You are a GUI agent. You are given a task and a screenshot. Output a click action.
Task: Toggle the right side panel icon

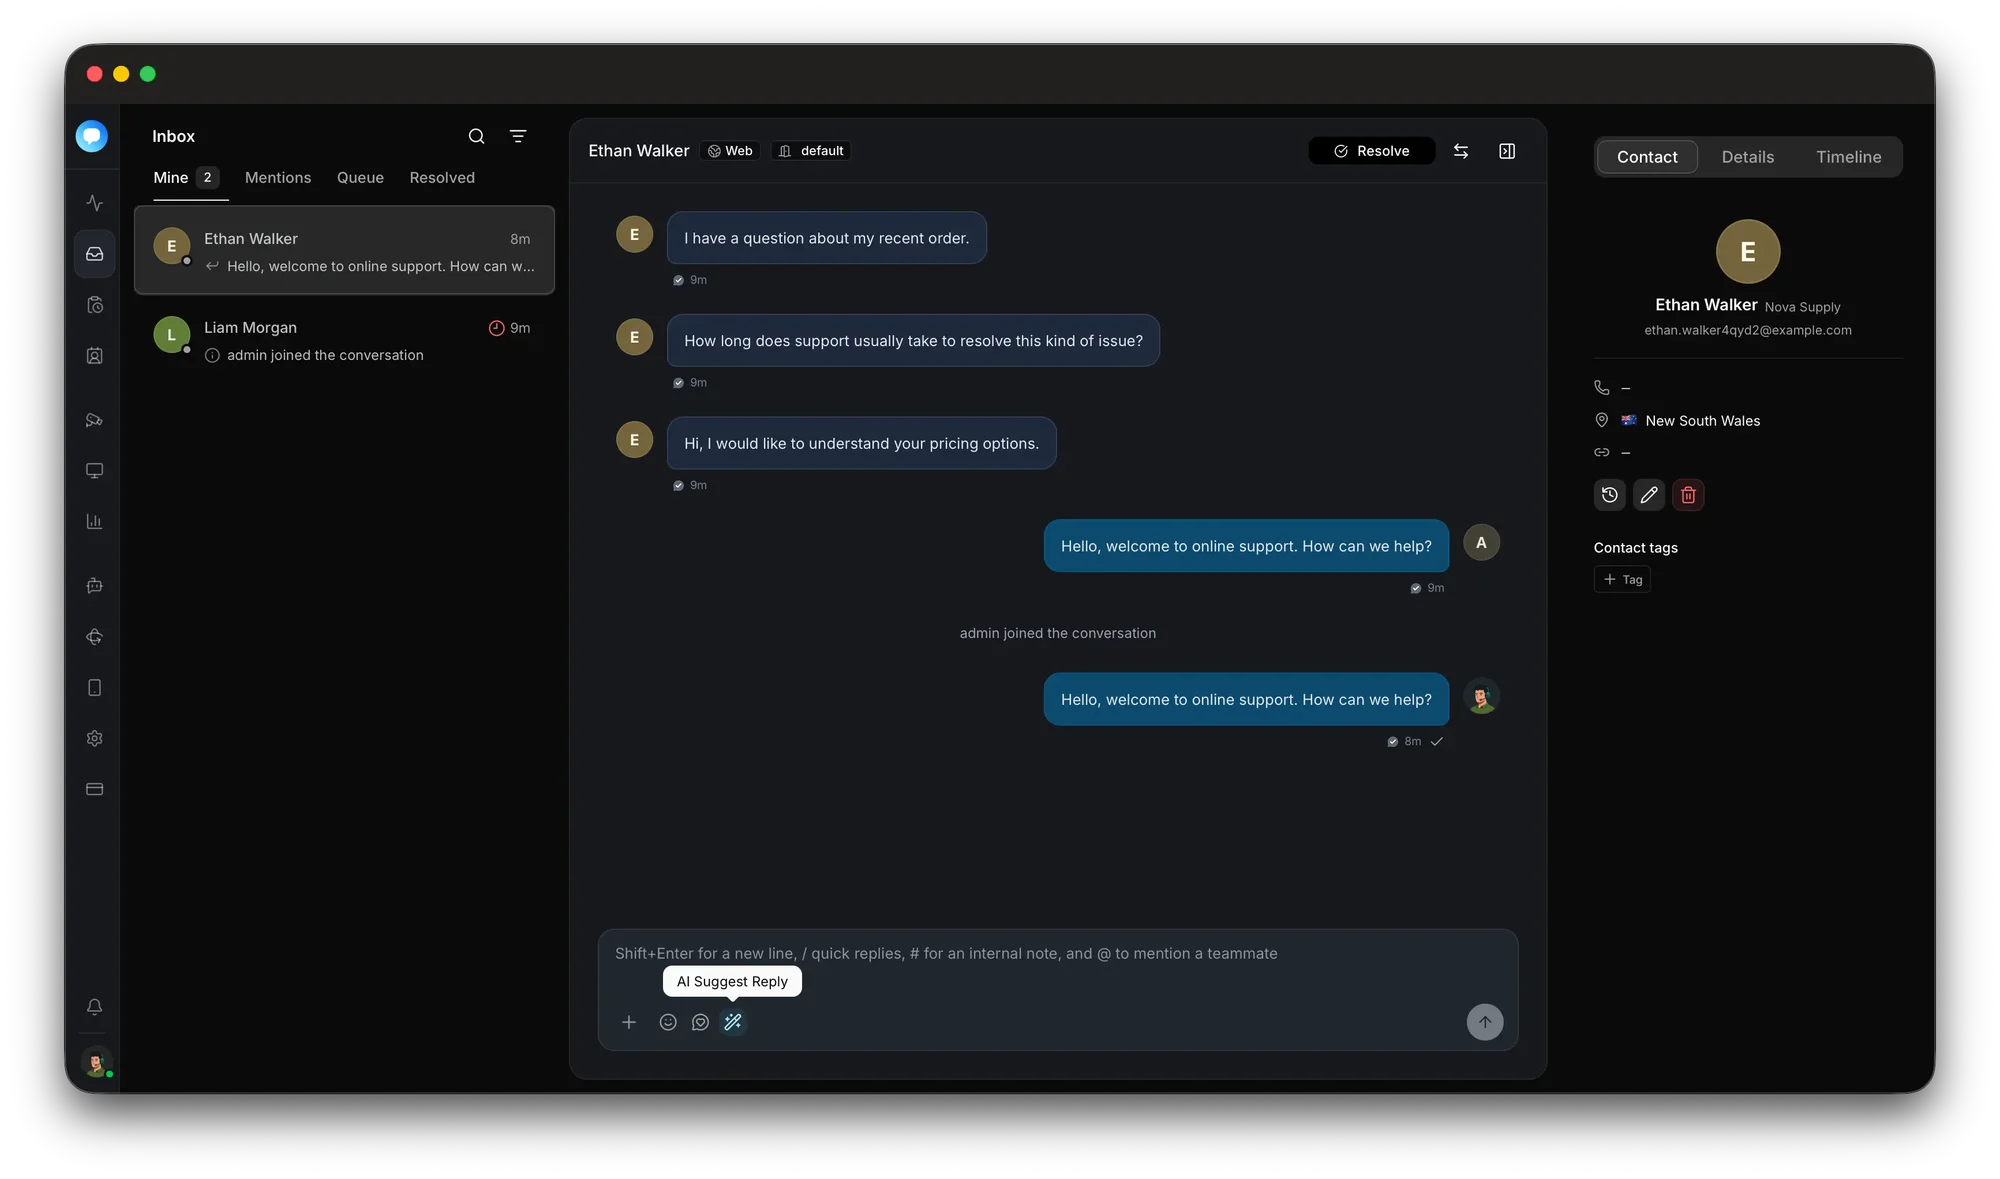1507,151
